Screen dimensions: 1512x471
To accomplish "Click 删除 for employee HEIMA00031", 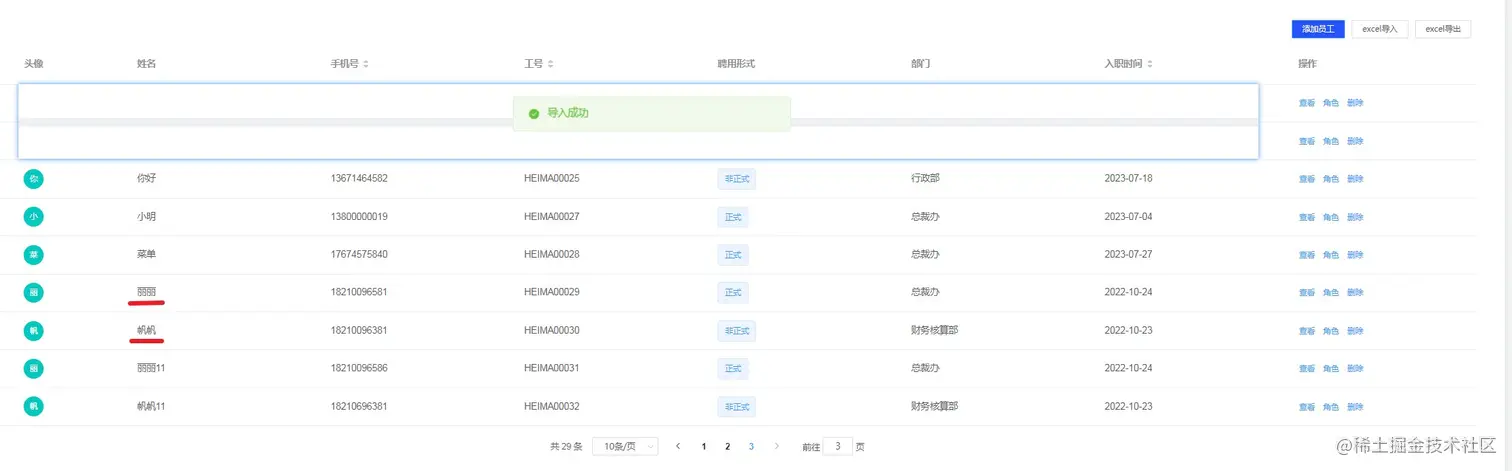I will 1355,369.
